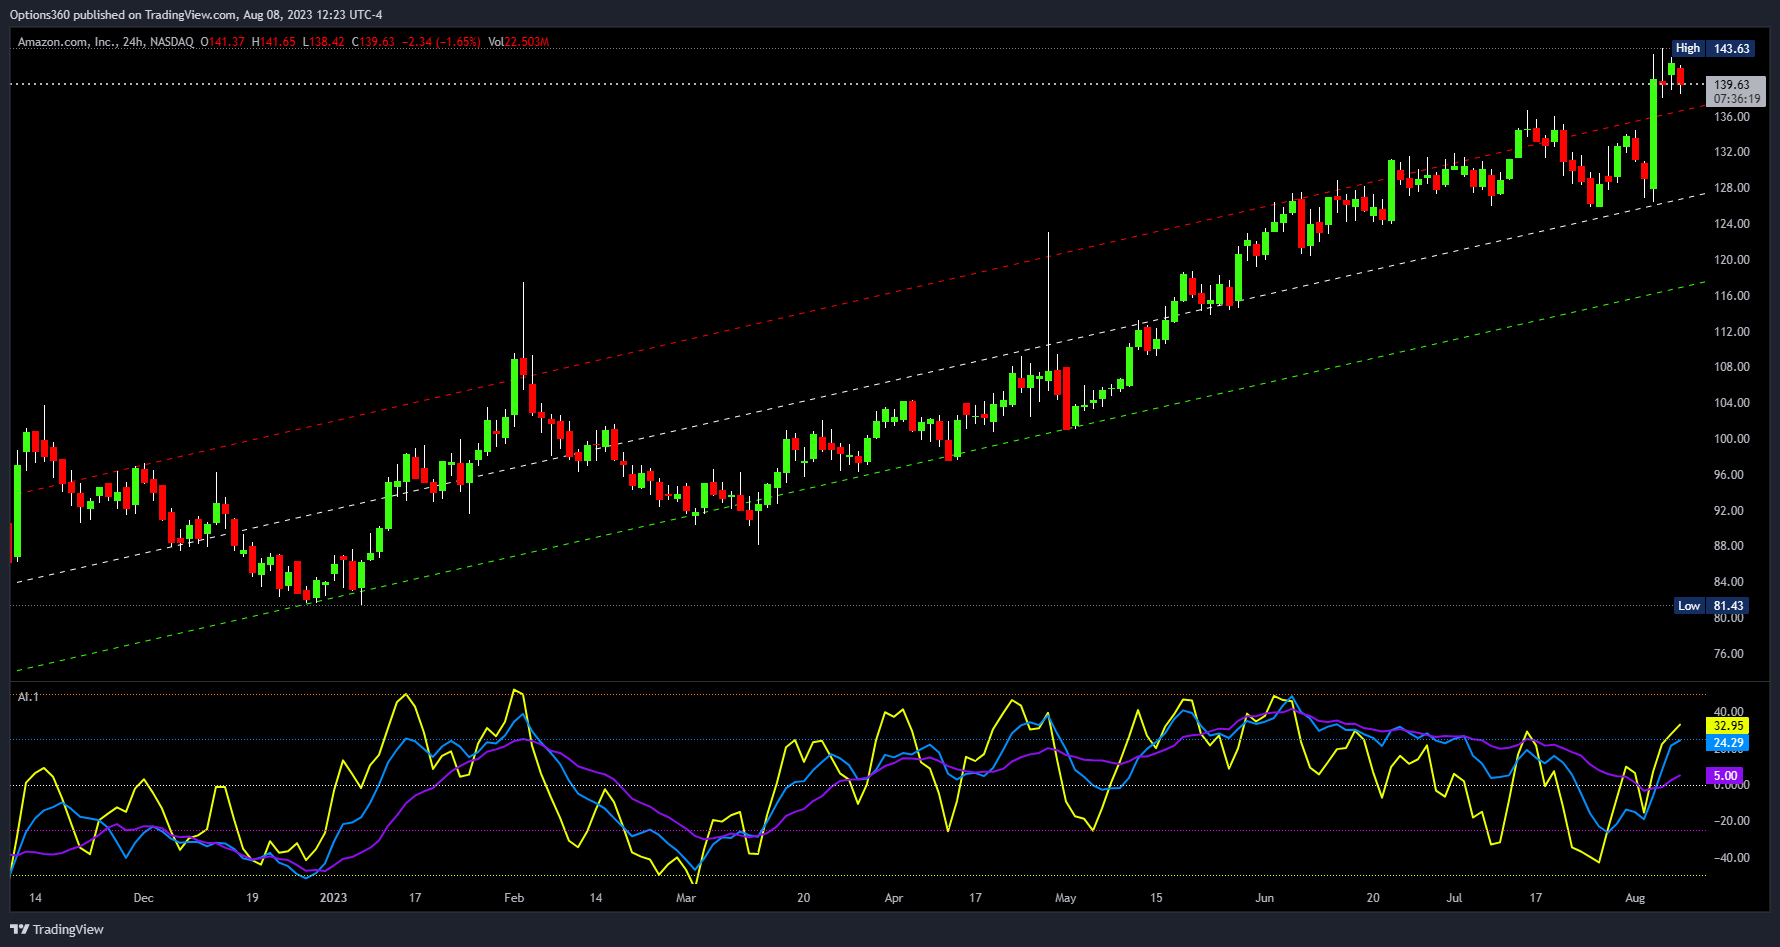This screenshot has width=1780, height=947.
Task: Click the high value 'H141.65'
Action: pos(273,42)
